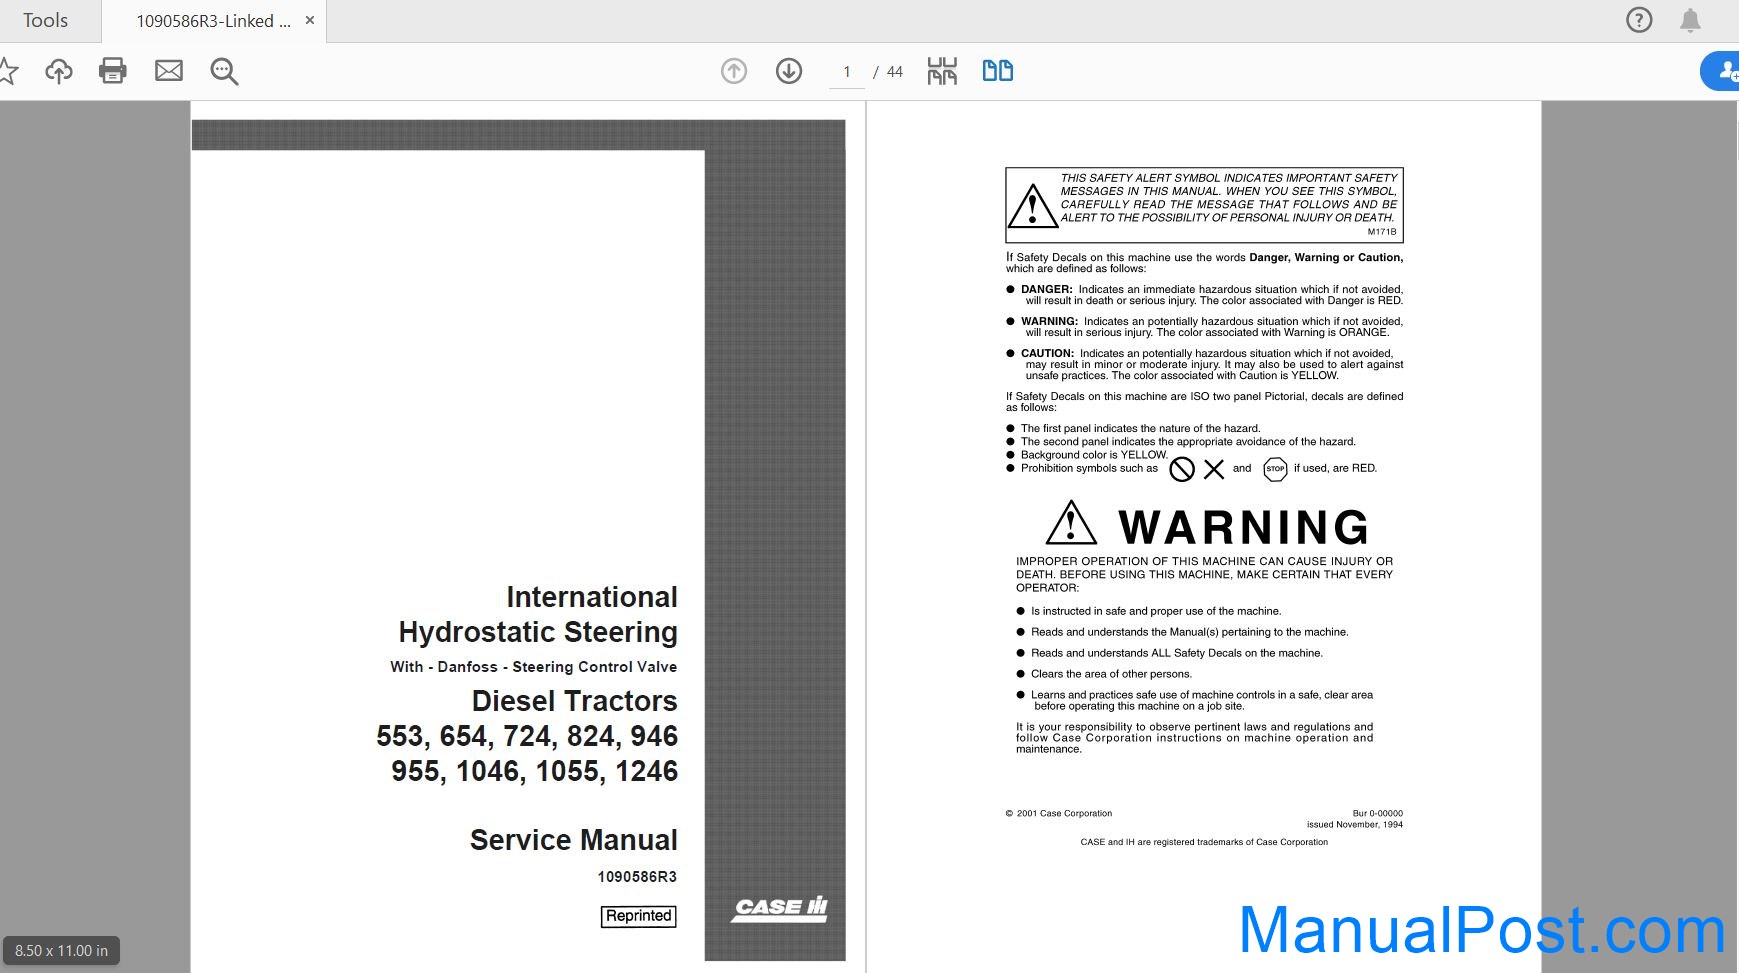Click the 'CAUTION:' definition bullet
Screen dimensions: 1739x973
click(1205, 364)
